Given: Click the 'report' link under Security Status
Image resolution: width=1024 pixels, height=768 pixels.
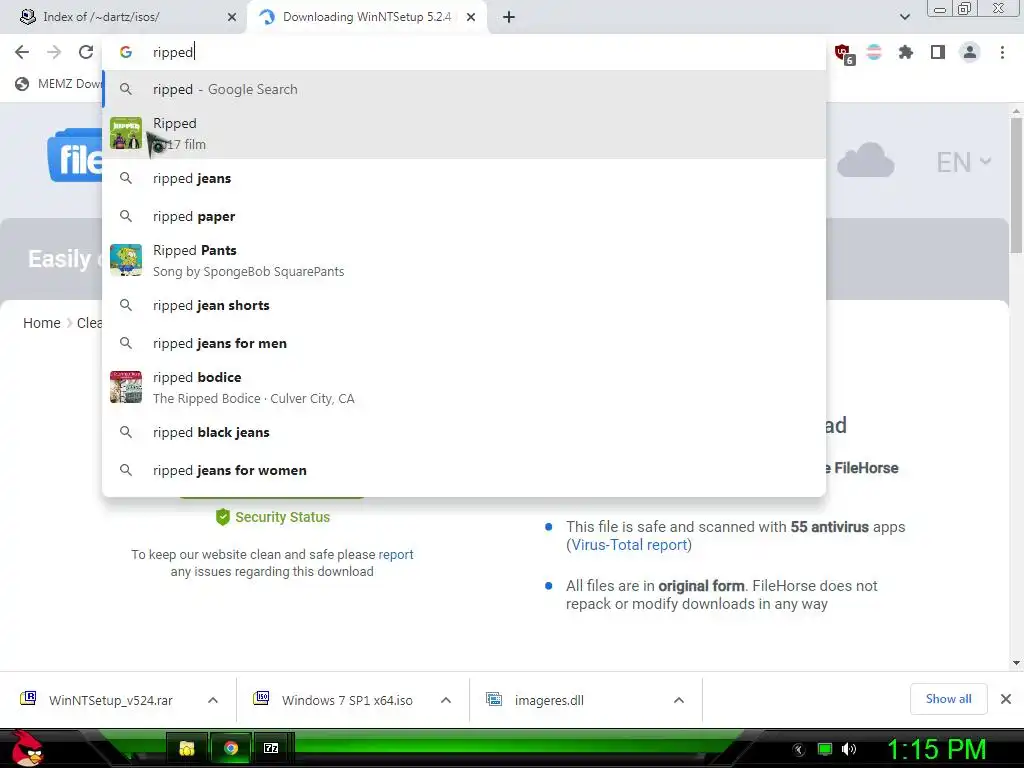Looking at the screenshot, I should (x=396, y=554).
